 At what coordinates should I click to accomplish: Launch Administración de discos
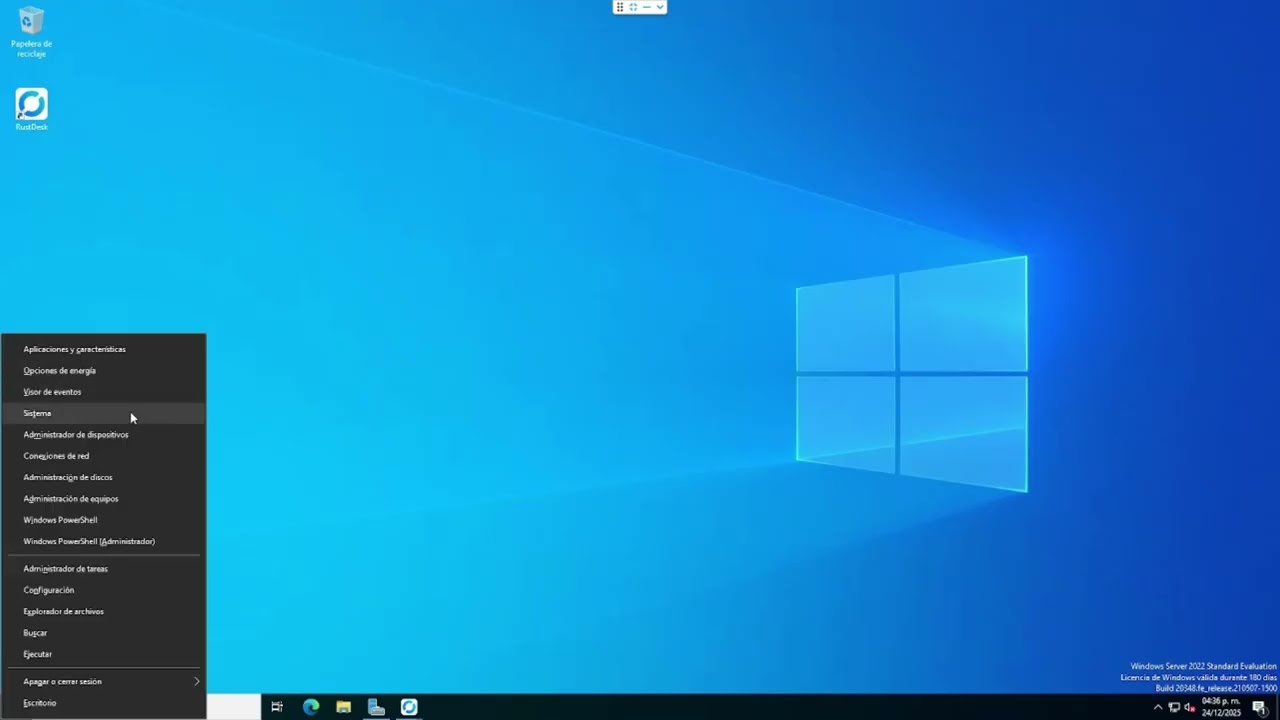click(104, 477)
